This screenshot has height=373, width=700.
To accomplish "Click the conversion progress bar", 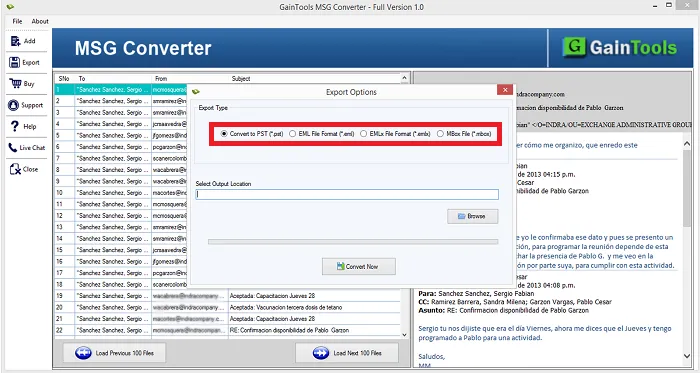I will 353,242.
